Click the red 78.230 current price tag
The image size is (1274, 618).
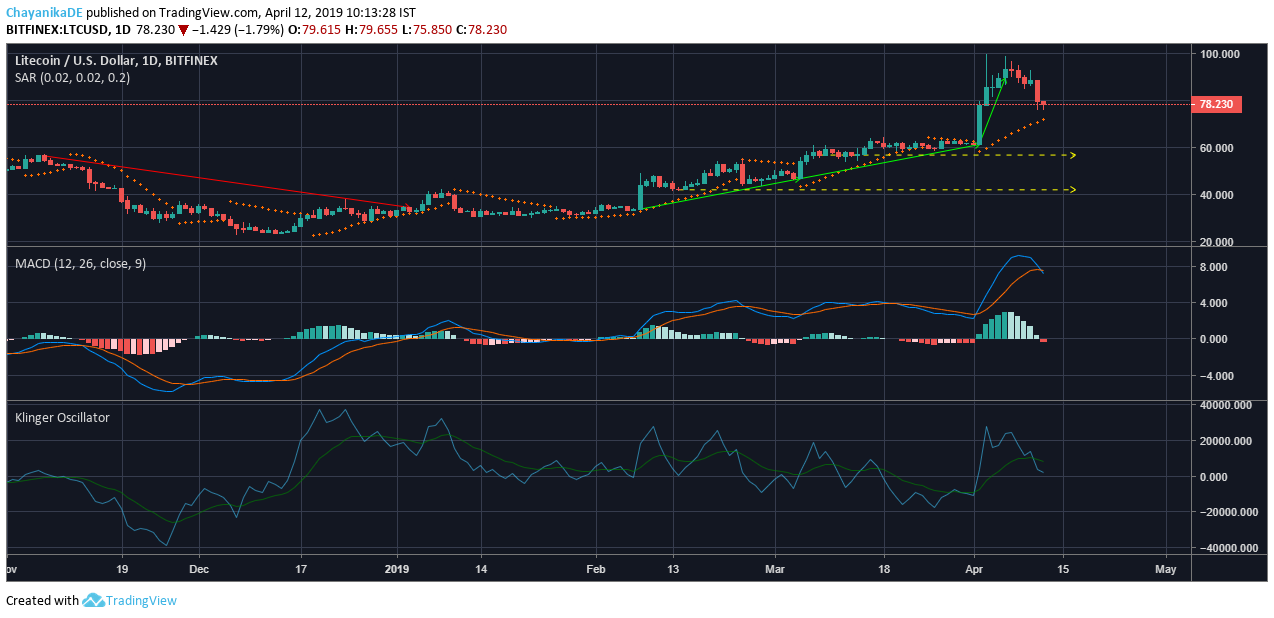point(1216,104)
